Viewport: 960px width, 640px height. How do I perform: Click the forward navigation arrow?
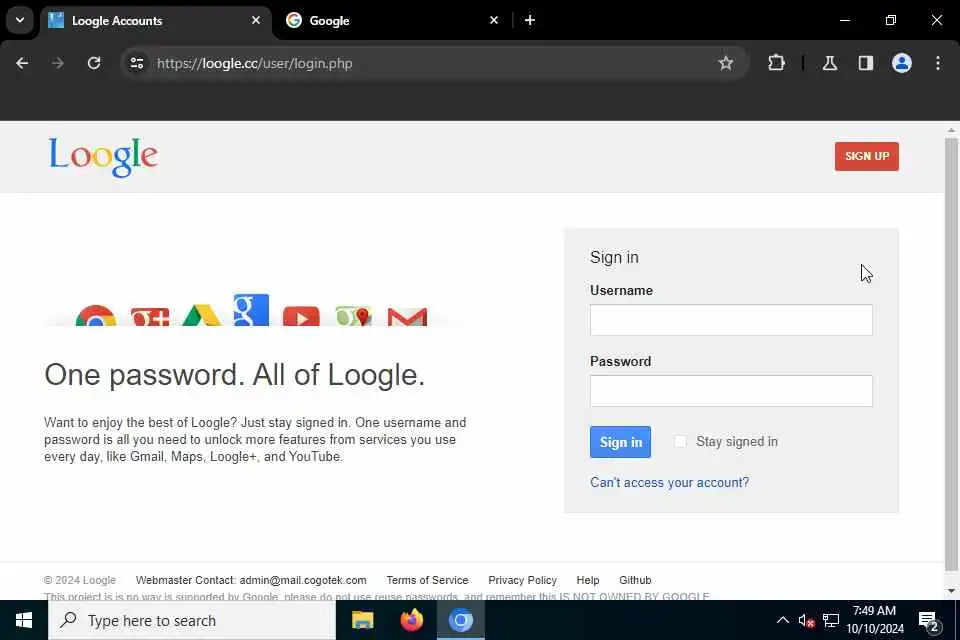click(x=58, y=63)
